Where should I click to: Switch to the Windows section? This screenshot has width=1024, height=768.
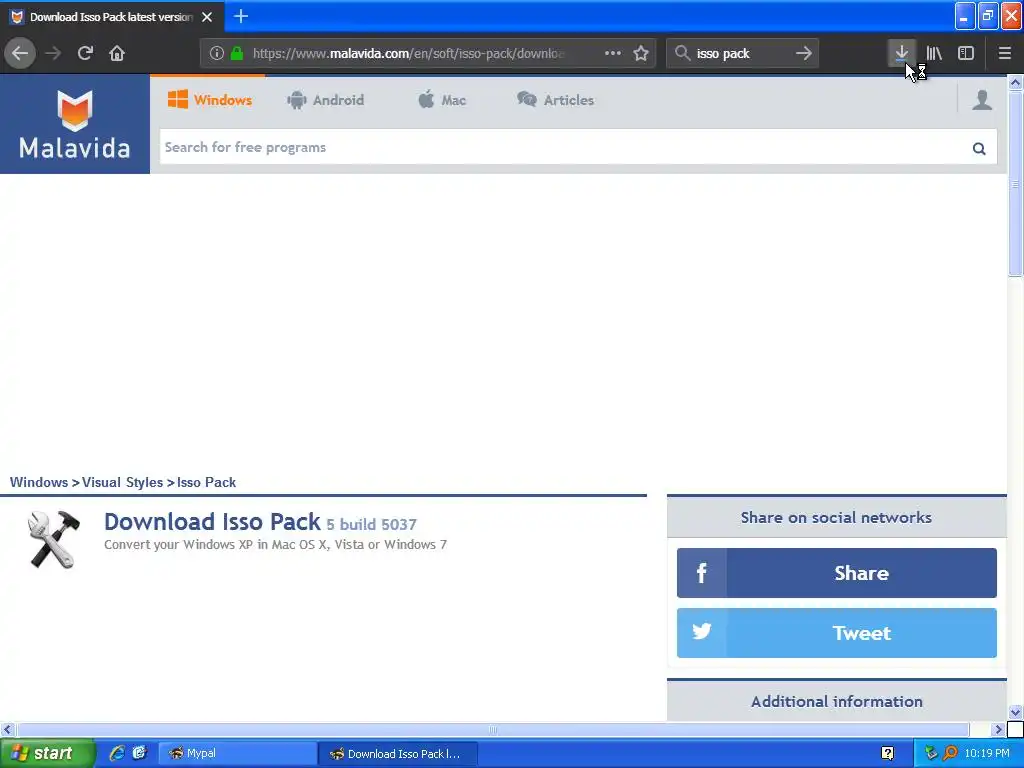[x=210, y=100]
